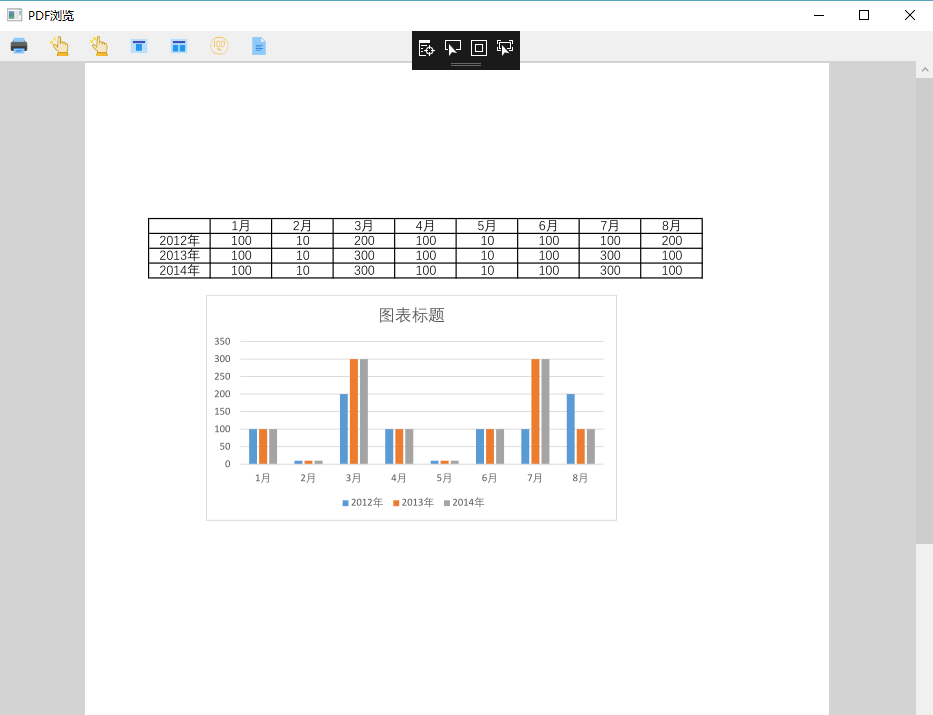This screenshot has height=715, width=933.
Task: Select the first hand navigation tool
Action: (x=59, y=45)
